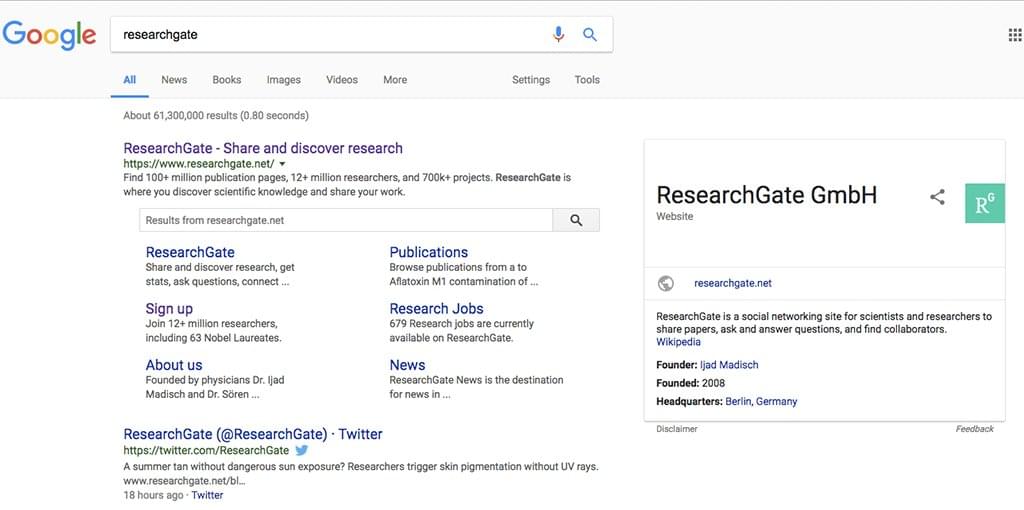Open researchgate.net link in knowledge panel
The image size is (1024, 510).
pos(733,283)
